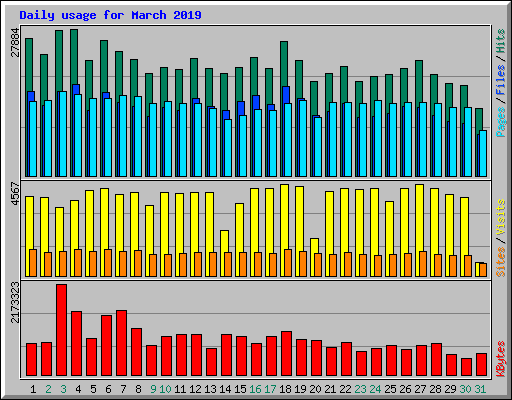
Task: Click day label 12 on the x-axis
Action: point(195,389)
